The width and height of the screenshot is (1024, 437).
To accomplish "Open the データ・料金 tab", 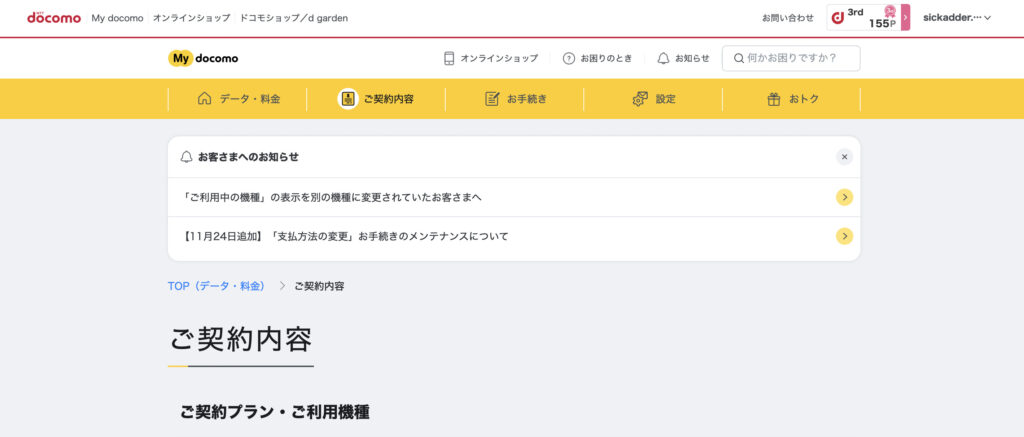I will tap(239, 99).
